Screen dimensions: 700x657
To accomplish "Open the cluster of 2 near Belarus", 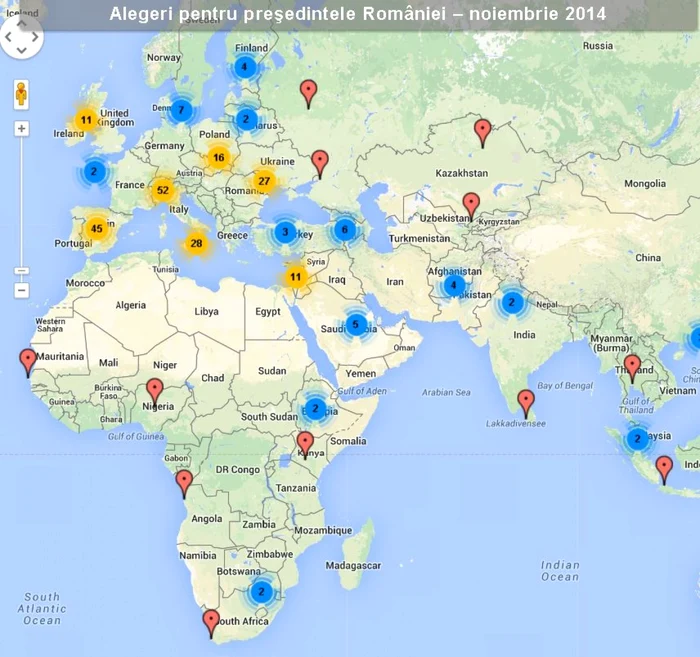I will click(x=246, y=119).
